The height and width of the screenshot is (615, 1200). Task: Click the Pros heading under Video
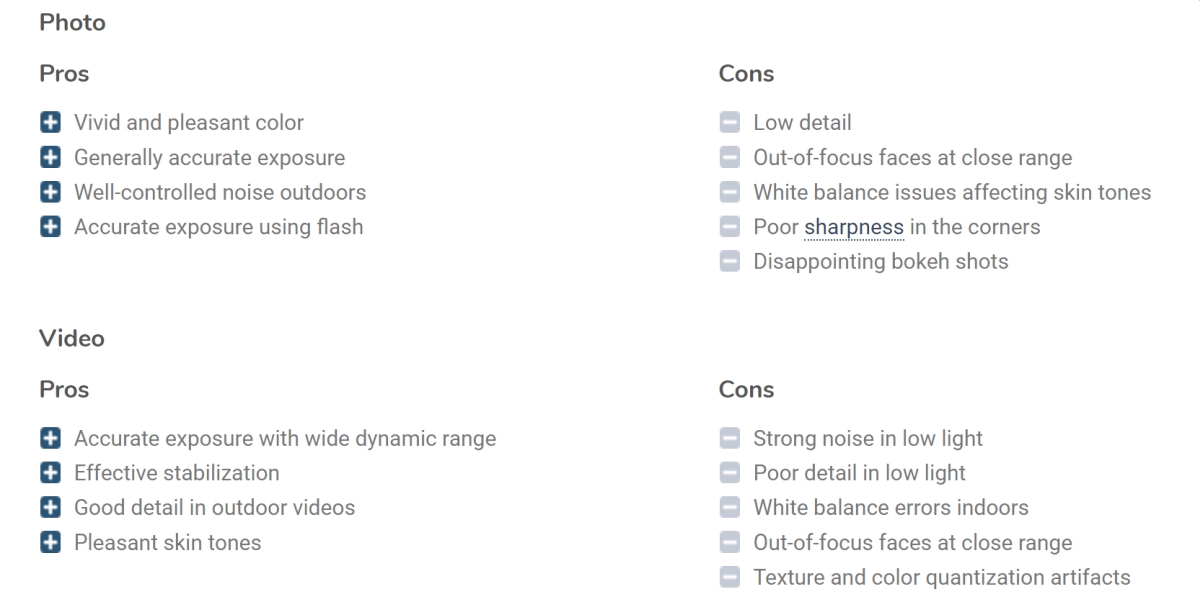(x=64, y=389)
